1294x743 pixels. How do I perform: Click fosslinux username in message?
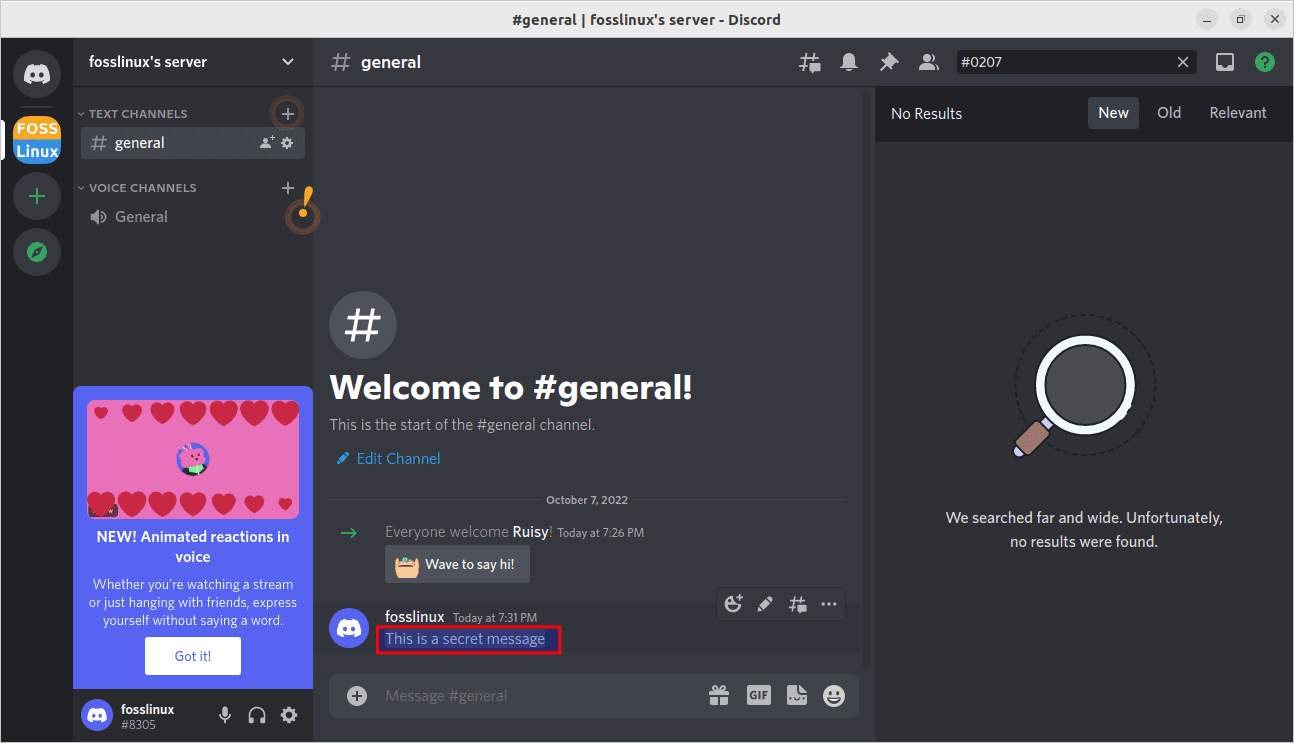point(414,617)
